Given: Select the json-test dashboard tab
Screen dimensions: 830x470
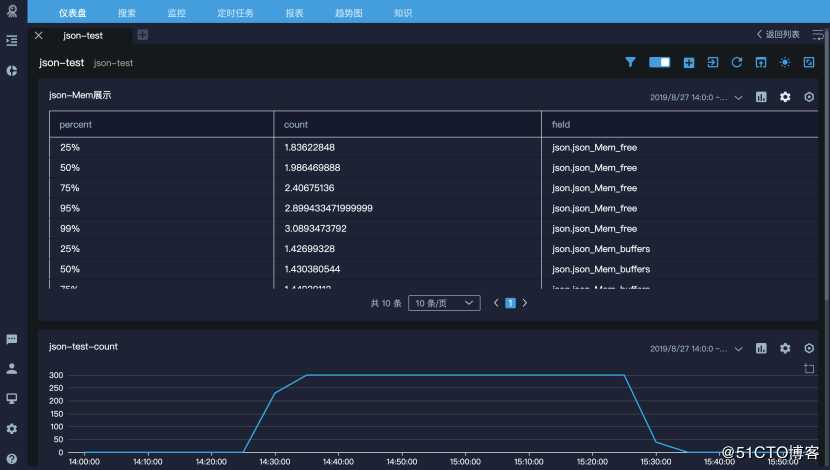Looking at the screenshot, I should [x=83, y=35].
